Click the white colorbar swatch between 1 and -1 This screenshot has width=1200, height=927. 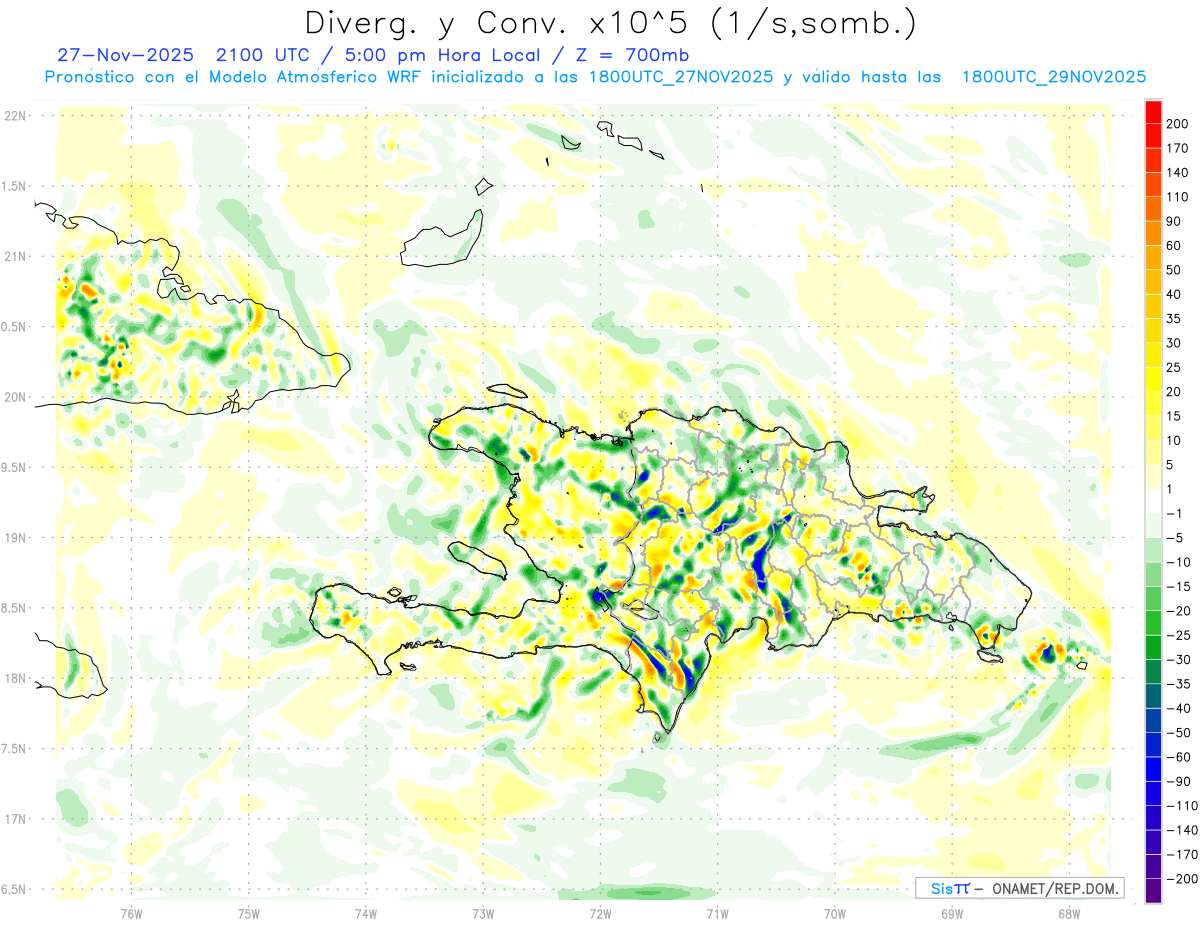[x=1153, y=502]
